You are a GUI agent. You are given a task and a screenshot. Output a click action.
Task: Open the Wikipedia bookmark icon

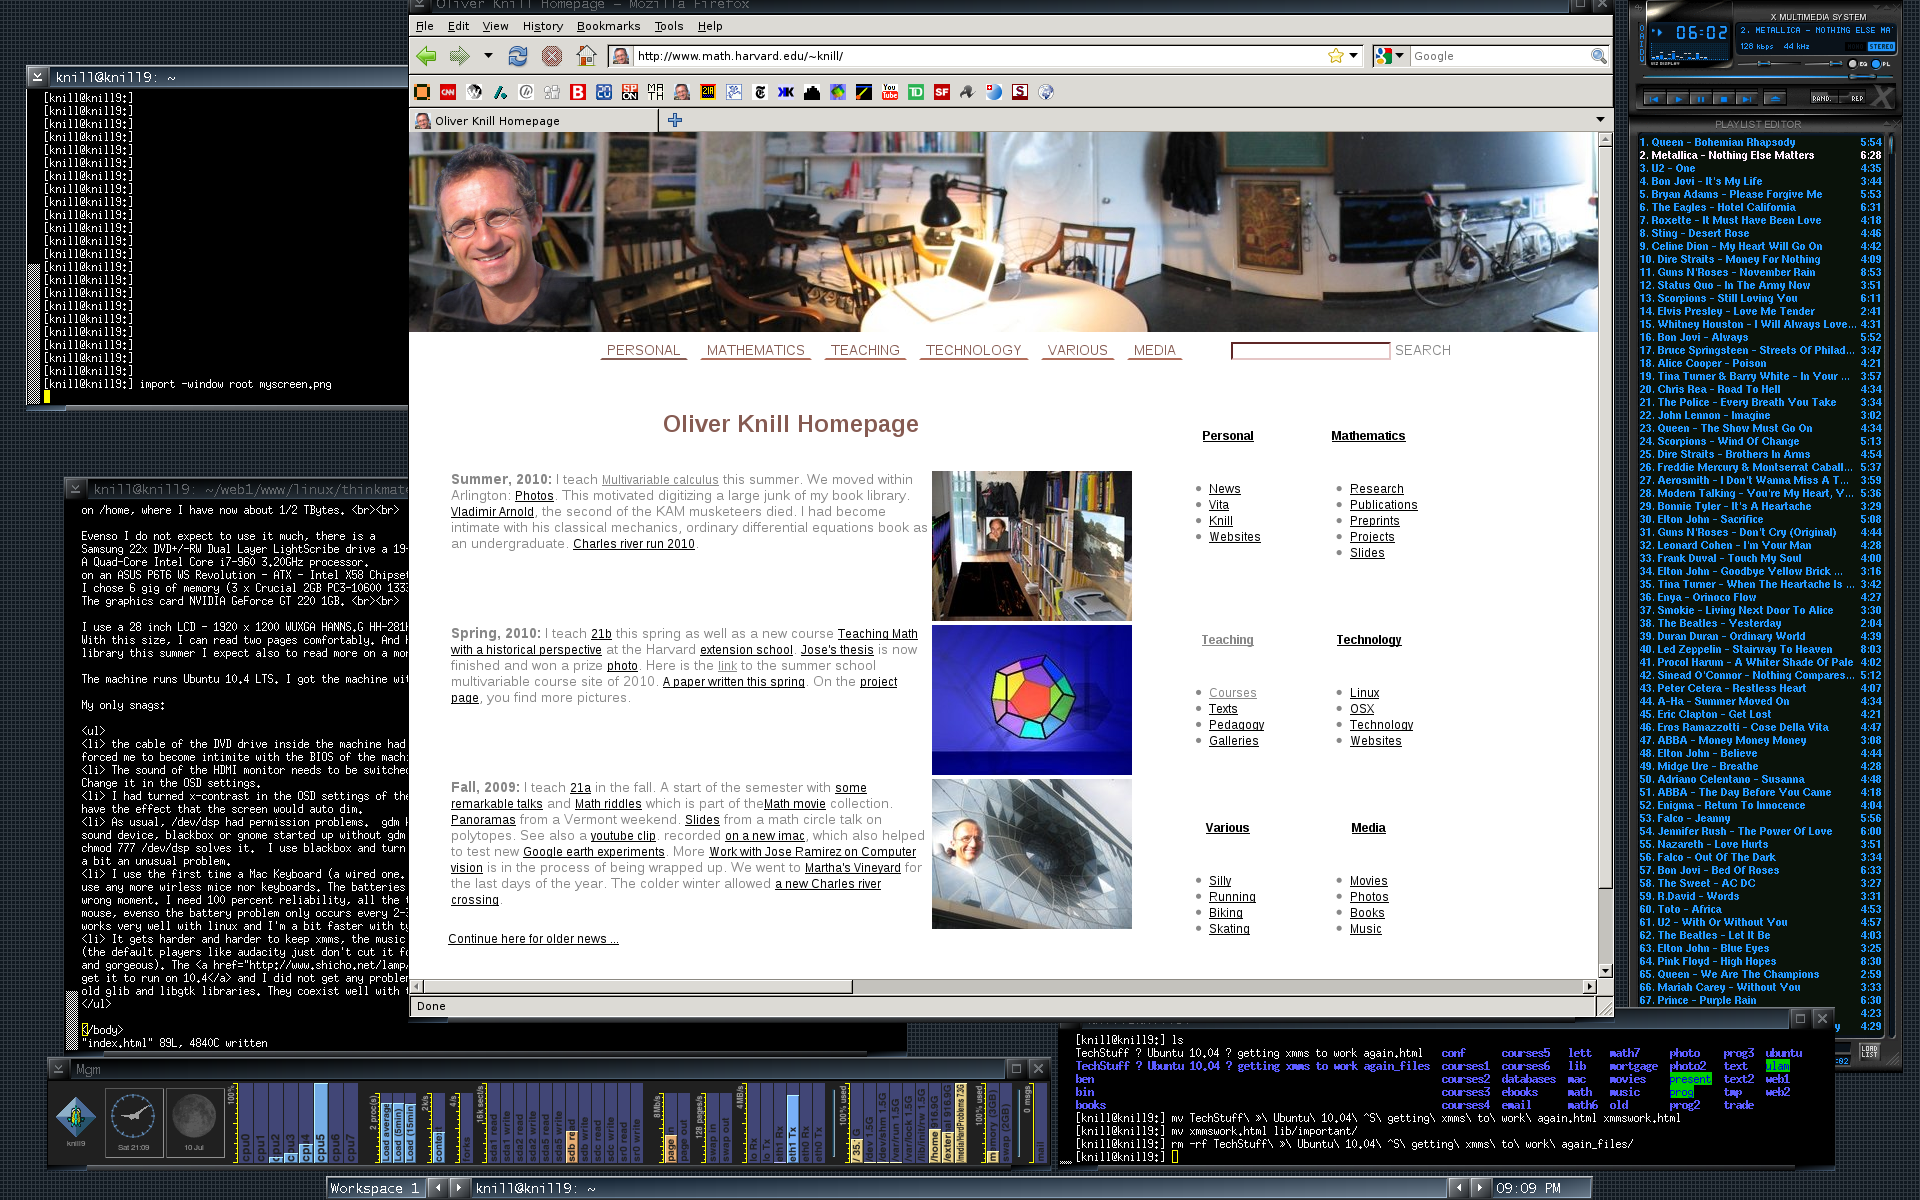(474, 92)
